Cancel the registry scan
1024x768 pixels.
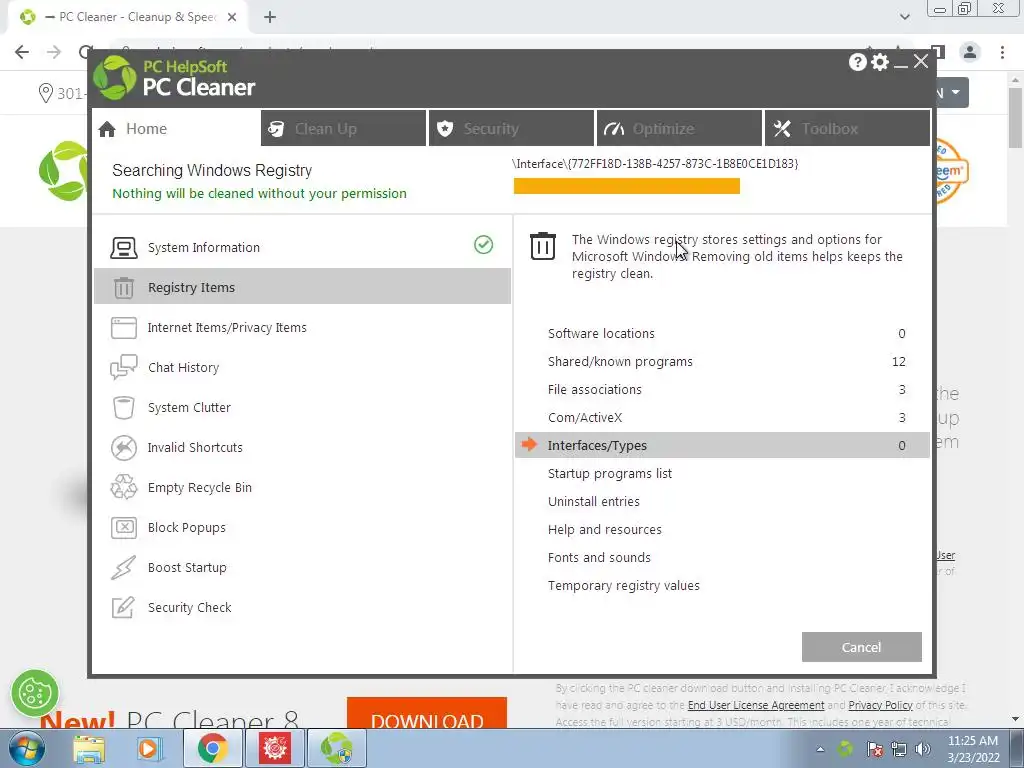(861, 647)
